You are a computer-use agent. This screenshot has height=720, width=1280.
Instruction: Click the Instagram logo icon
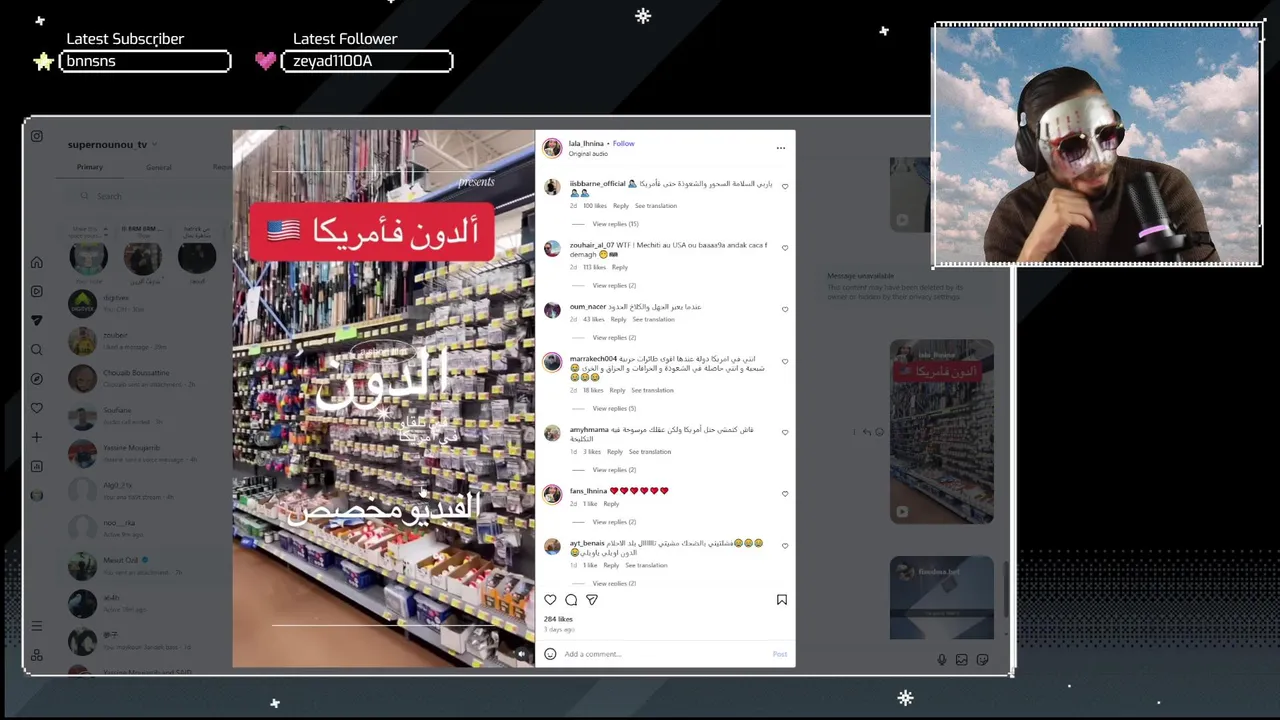(37, 136)
